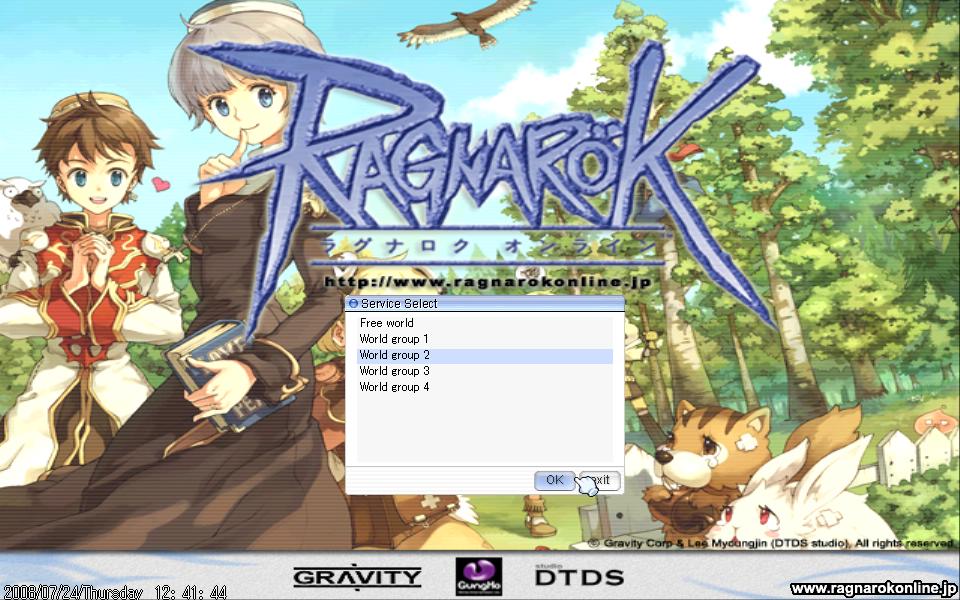Image resolution: width=960 pixels, height=600 pixels.
Task: Click the studio DTDS logo
Action: (579, 575)
